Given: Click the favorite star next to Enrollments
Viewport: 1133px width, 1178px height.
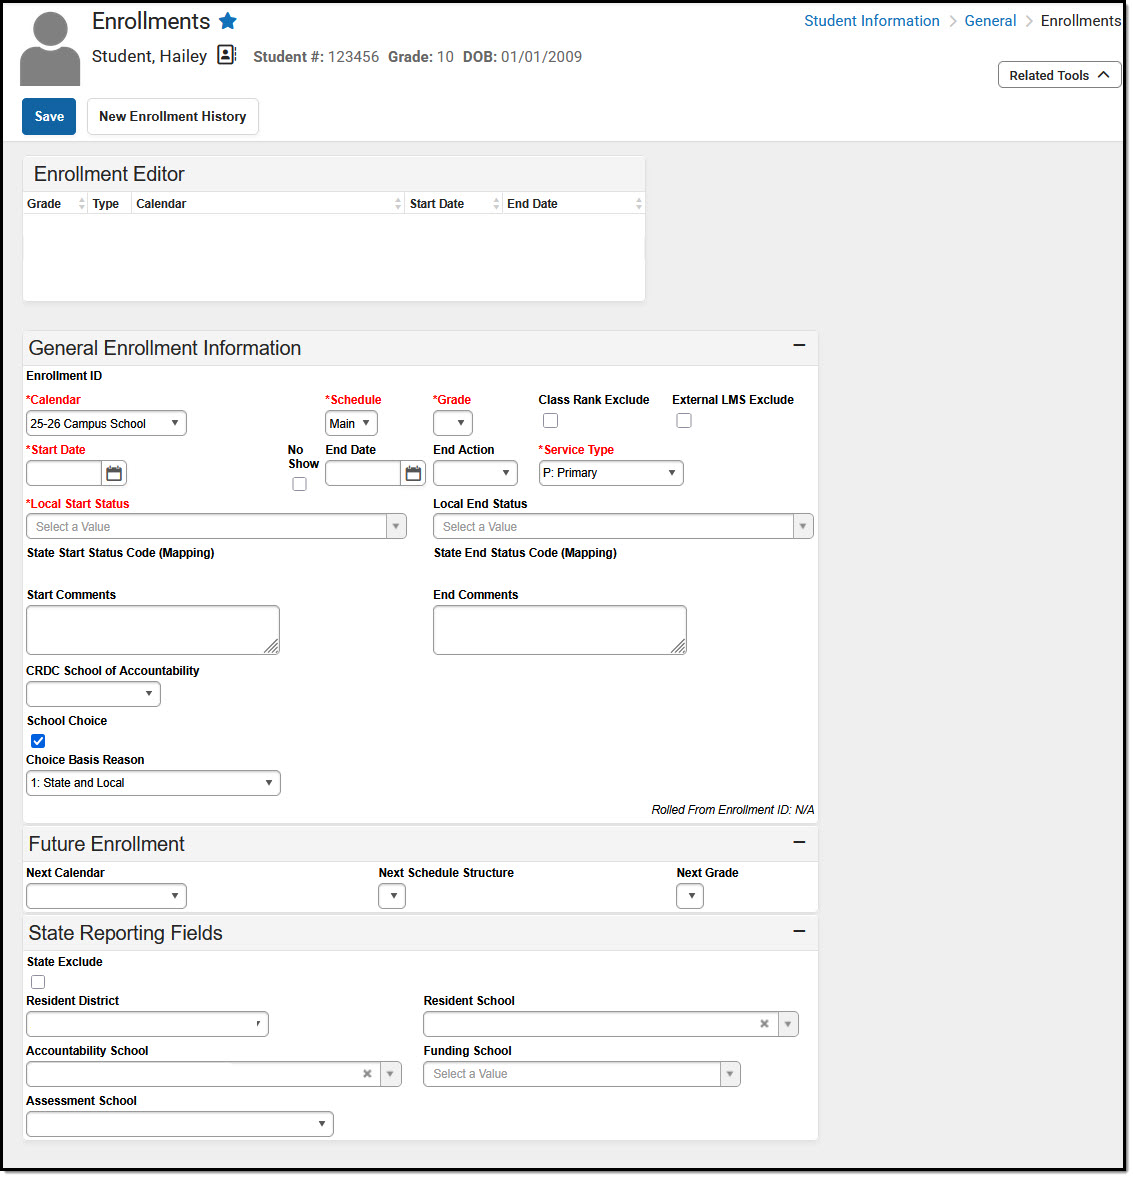Looking at the screenshot, I should 228,21.
